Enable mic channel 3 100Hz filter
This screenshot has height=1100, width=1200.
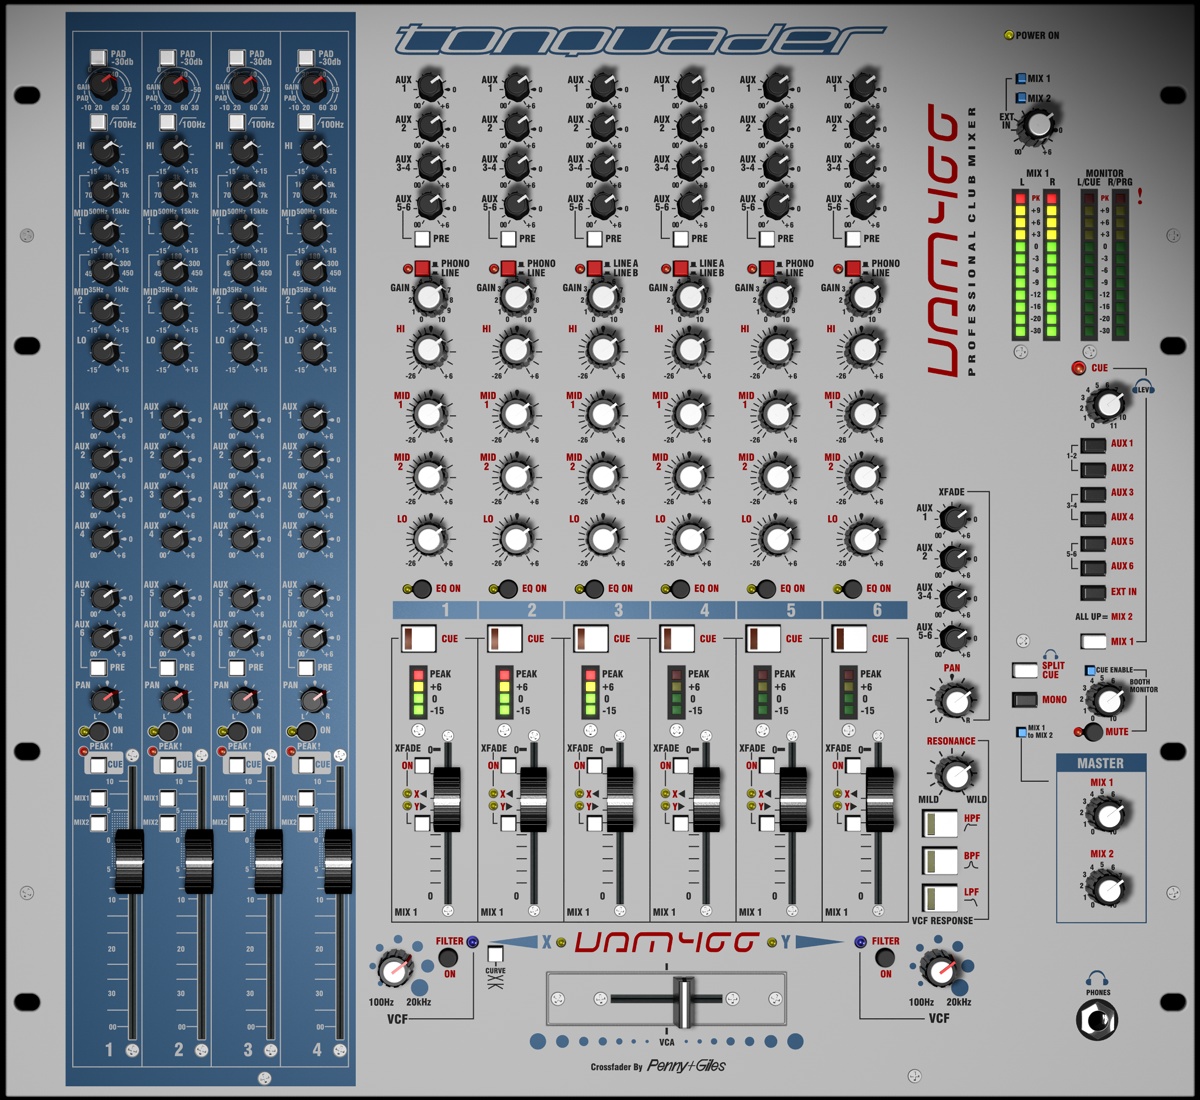pyautogui.click(x=236, y=122)
